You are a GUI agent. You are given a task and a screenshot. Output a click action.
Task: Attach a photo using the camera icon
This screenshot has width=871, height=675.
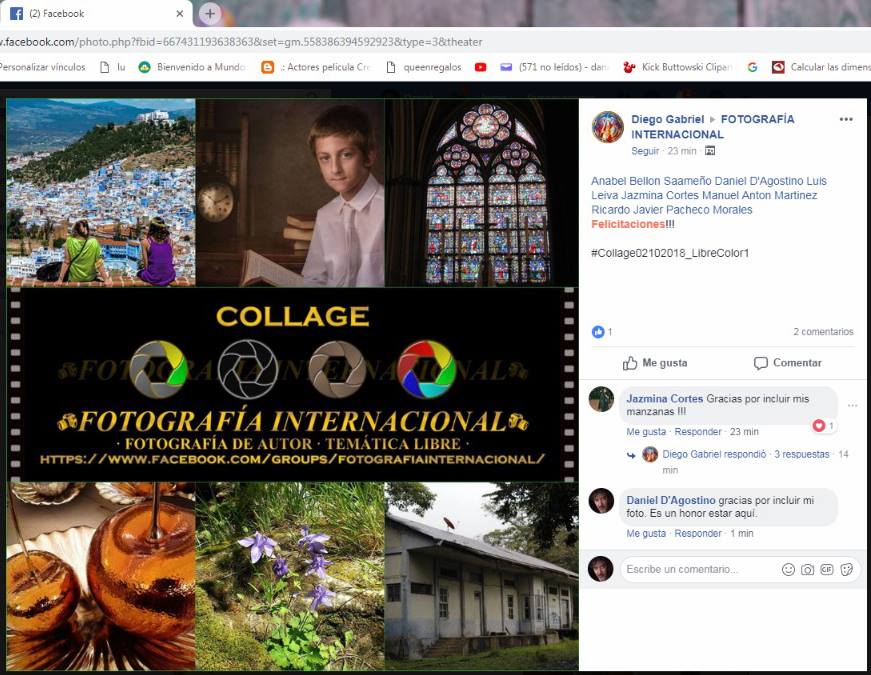807,569
